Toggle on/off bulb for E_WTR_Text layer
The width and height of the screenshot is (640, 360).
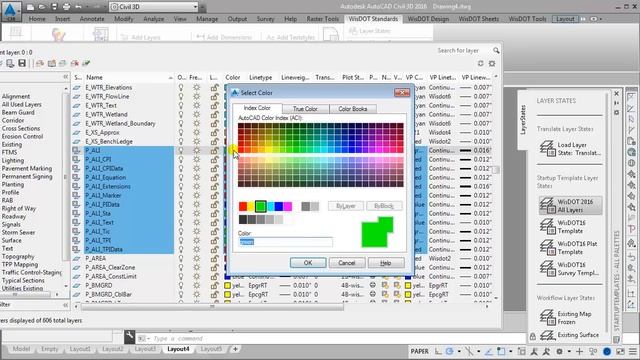tap(181, 105)
